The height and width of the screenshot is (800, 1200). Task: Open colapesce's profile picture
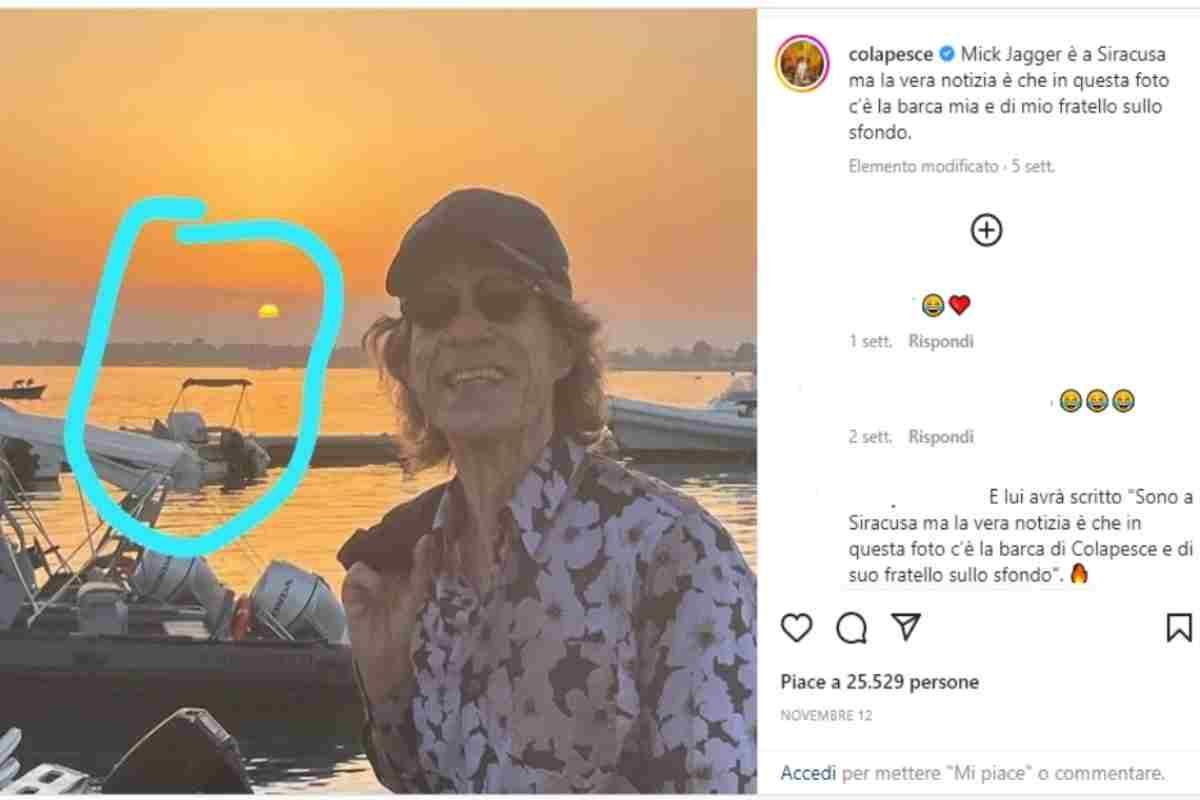click(802, 63)
